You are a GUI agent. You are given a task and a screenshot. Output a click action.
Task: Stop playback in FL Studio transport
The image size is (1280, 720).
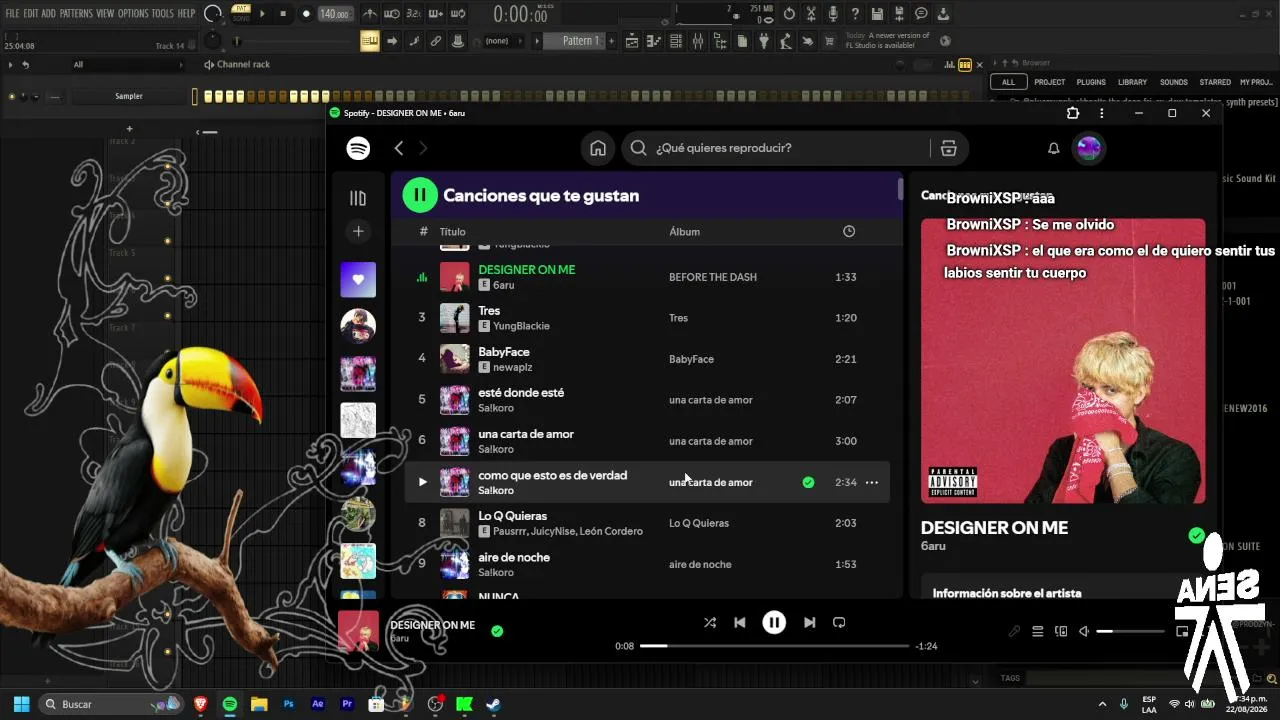pos(283,14)
